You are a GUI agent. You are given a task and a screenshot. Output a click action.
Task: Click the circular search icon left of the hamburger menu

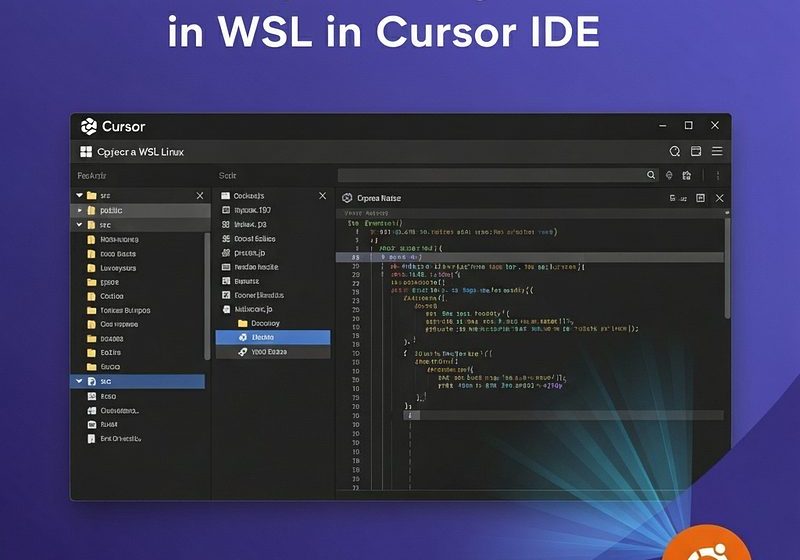pos(674,151)
